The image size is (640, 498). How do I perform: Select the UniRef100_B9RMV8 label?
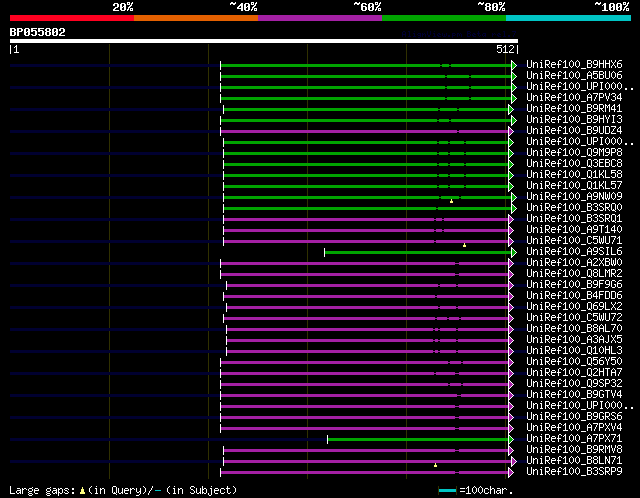(x=574, y=450)
